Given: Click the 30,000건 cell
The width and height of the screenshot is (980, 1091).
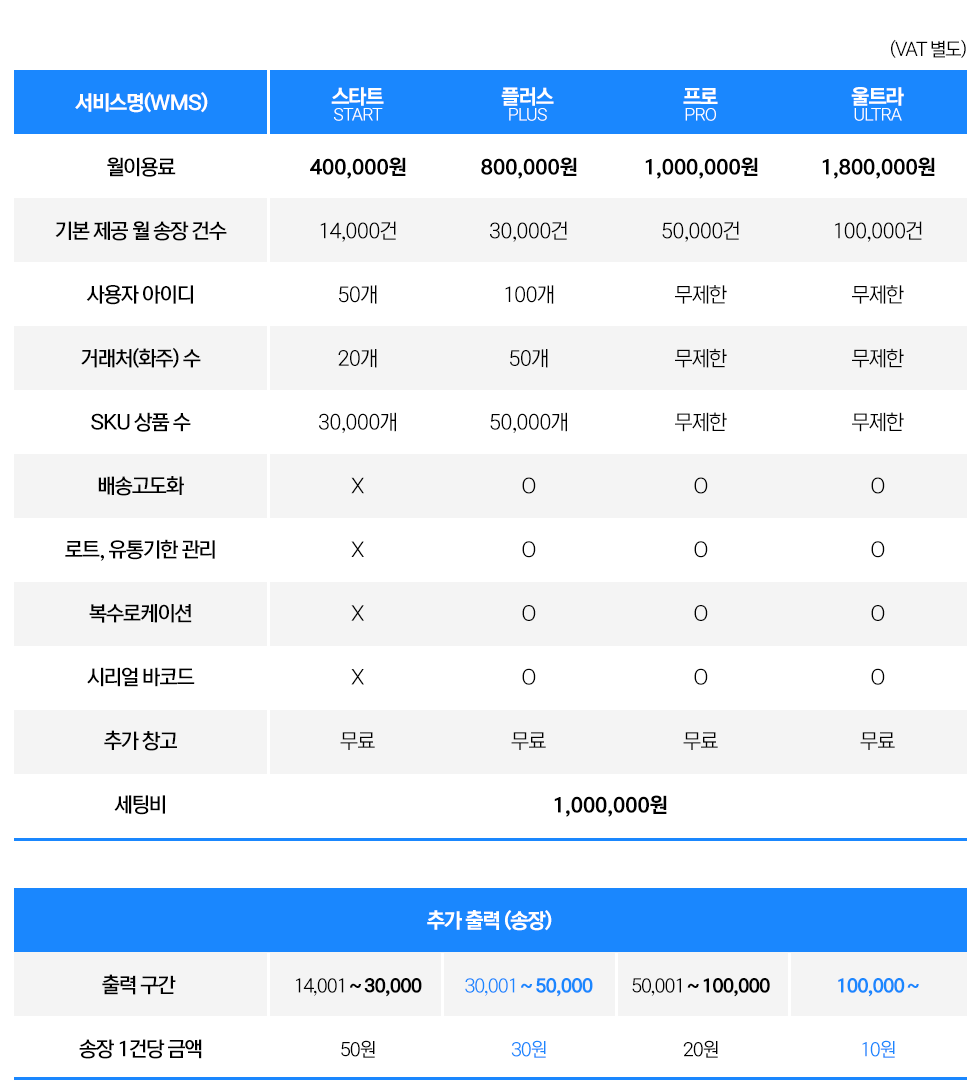Looking at the screenshot, I should 528,231.
